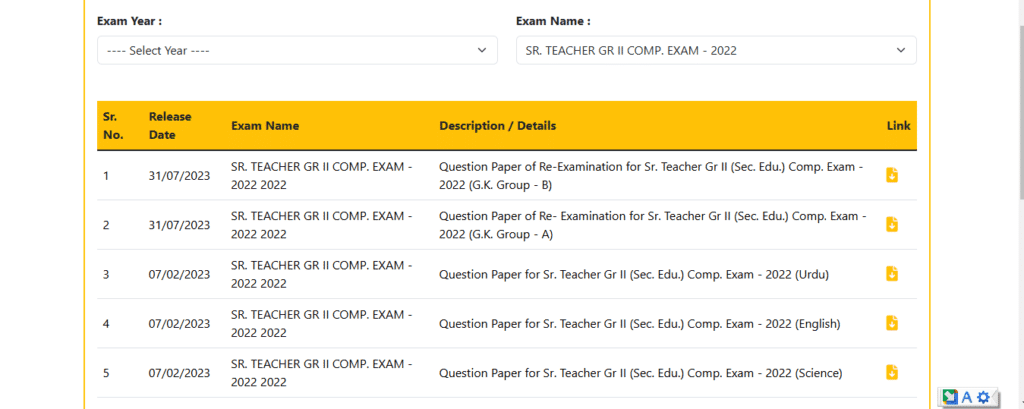Click the blue letter A language icon
This screenshot has height=409, width=1024.
click(967, 397)
